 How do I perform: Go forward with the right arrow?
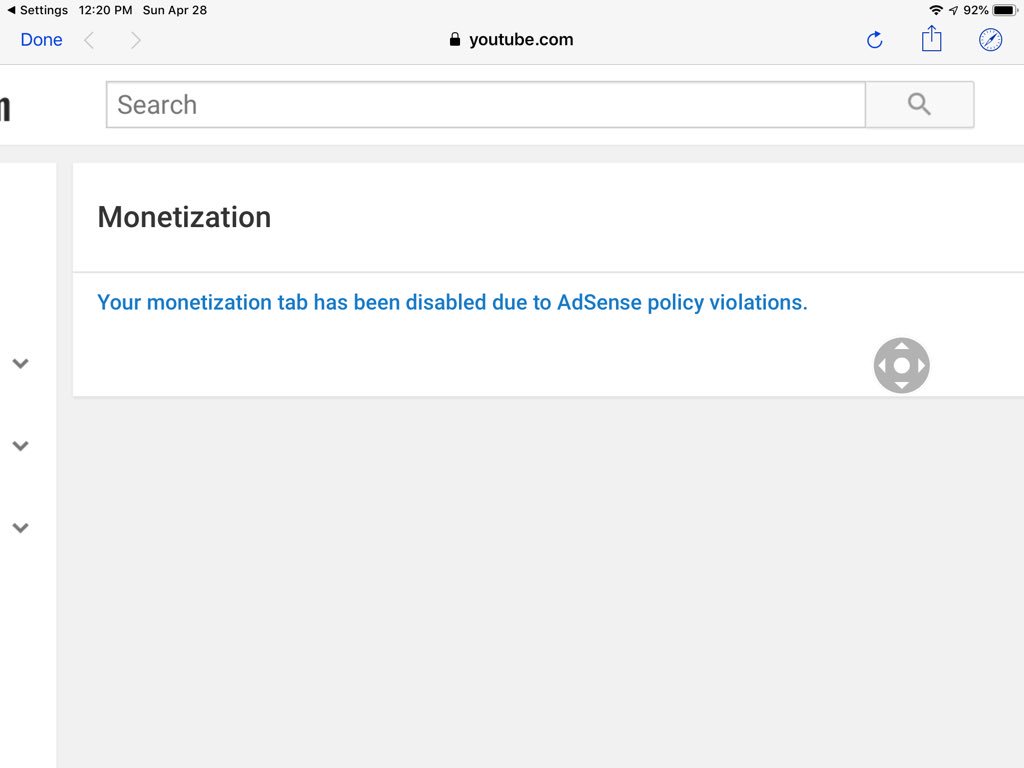coord(135,40)
